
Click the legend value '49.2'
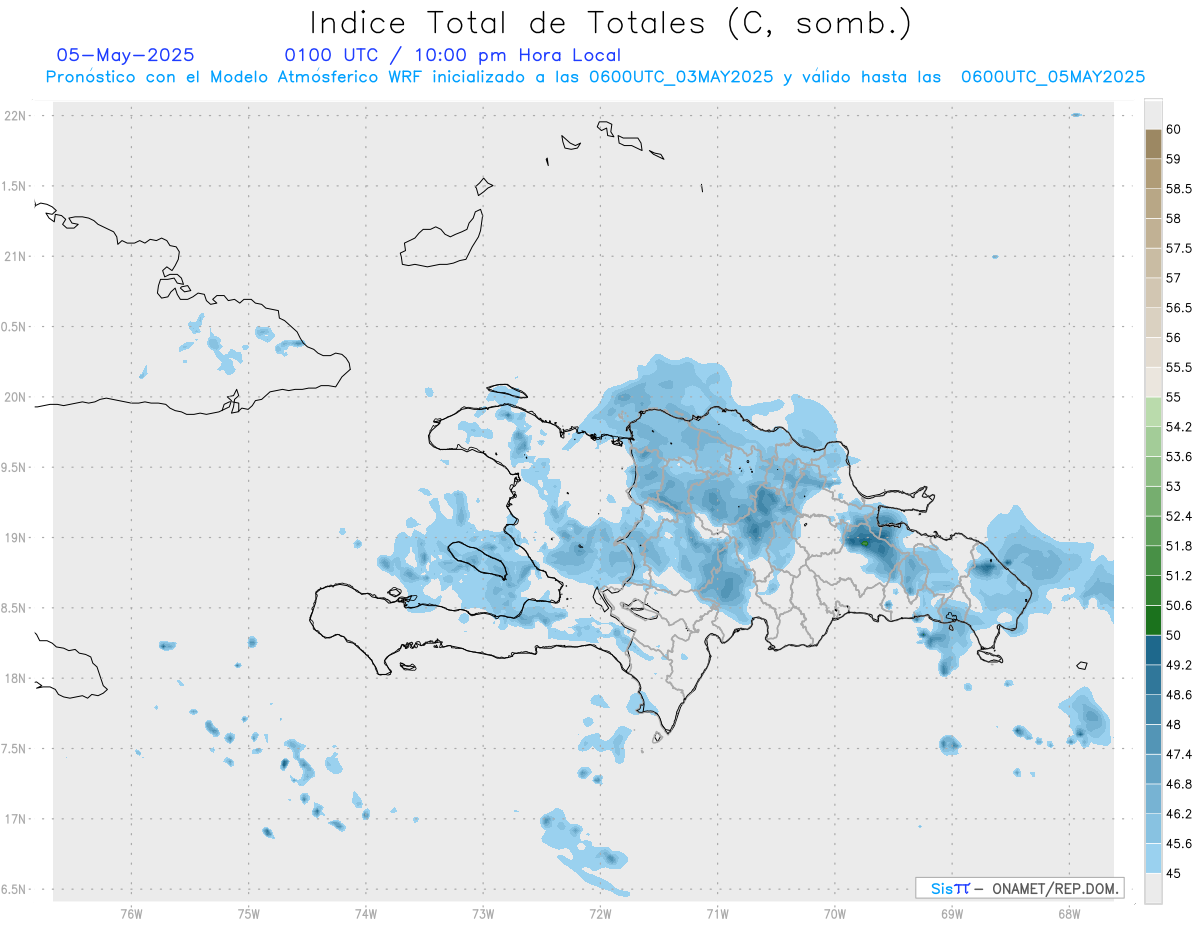pyautogui.click(x=1178, y=665)
